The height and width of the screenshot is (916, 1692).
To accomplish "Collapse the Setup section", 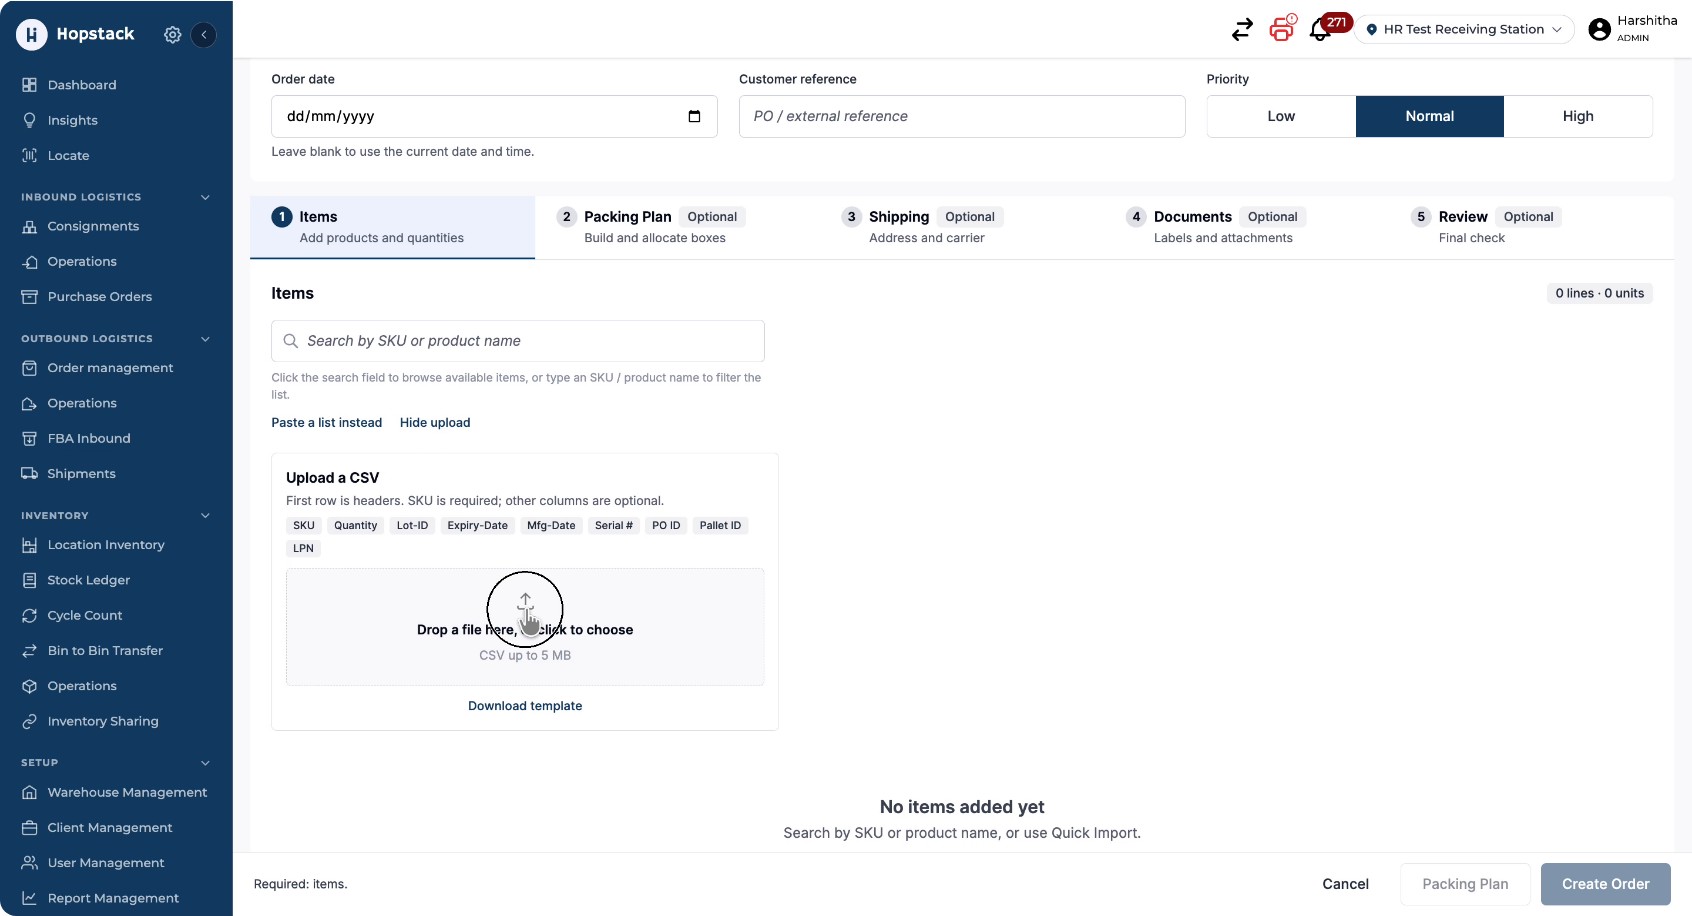I will [x=205, y=763].
